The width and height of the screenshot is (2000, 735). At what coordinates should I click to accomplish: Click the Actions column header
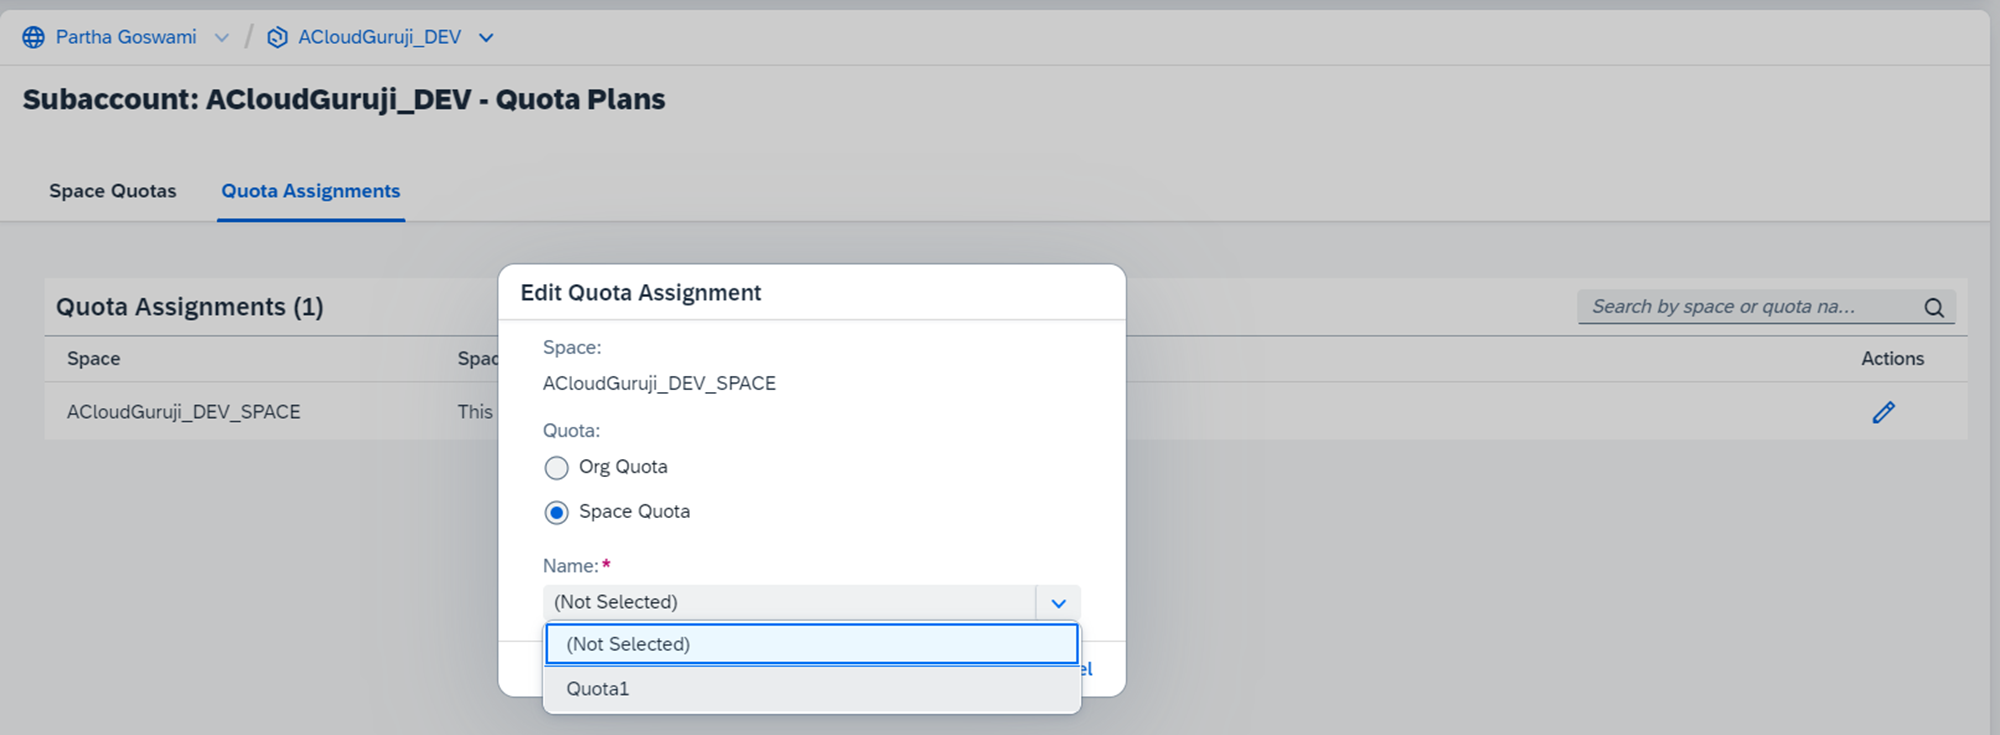1892,359
